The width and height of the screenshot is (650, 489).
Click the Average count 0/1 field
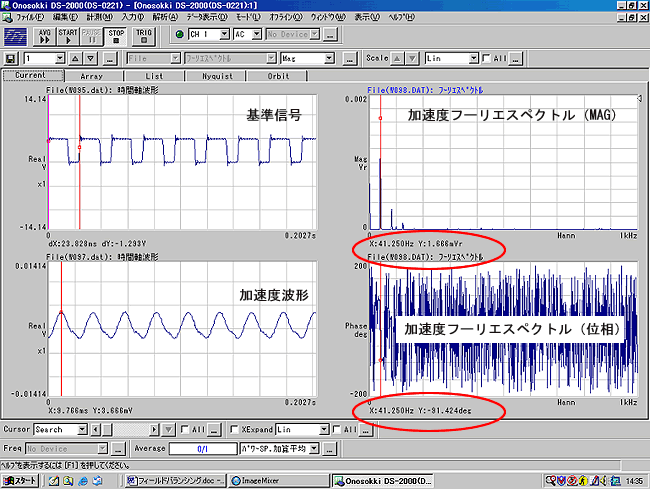[203, 449]
